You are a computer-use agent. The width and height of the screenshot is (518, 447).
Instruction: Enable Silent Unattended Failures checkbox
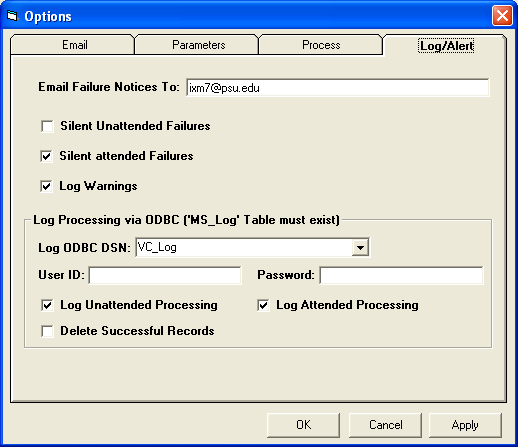[47, 126]
